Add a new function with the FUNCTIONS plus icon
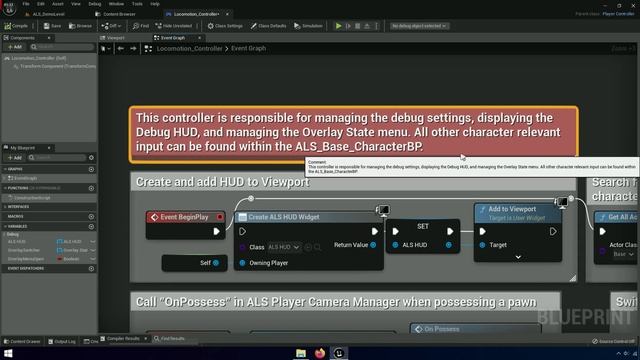Image resolution: width=640 pixels, height=360 pixels. pyautogui.click(x=91, y=188)
